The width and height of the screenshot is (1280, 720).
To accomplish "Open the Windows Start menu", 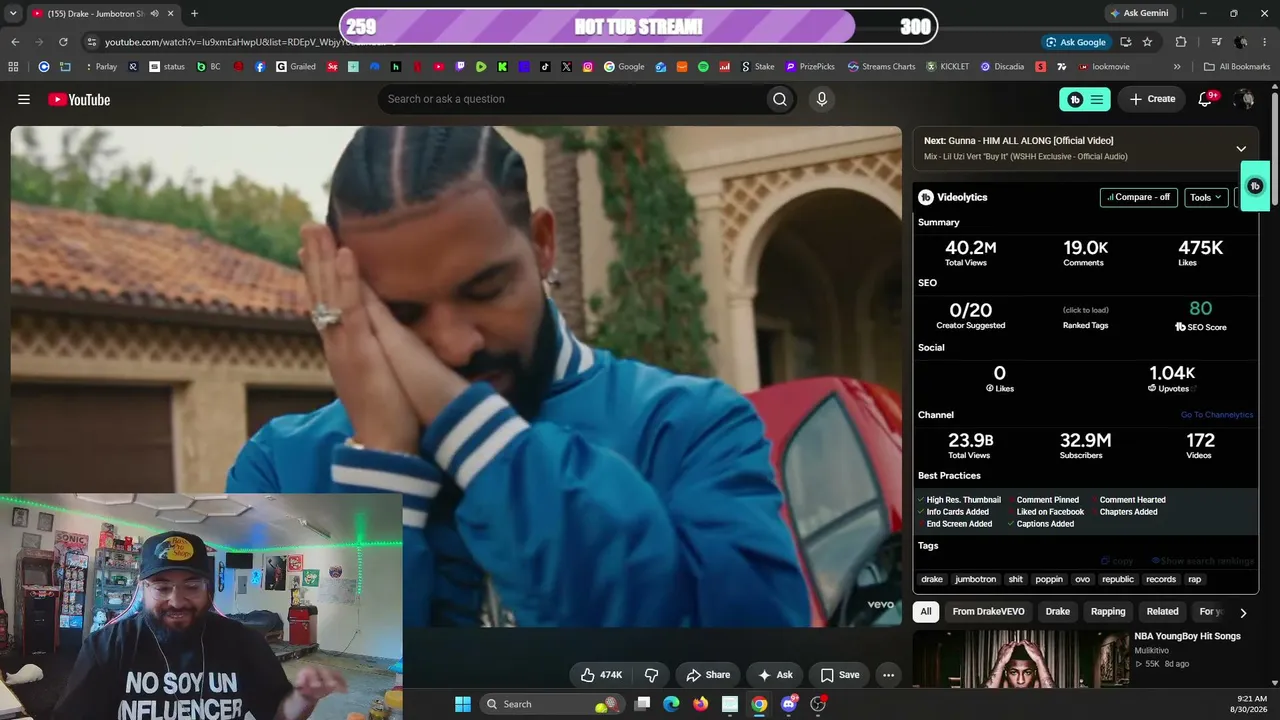I will point(463,704).
